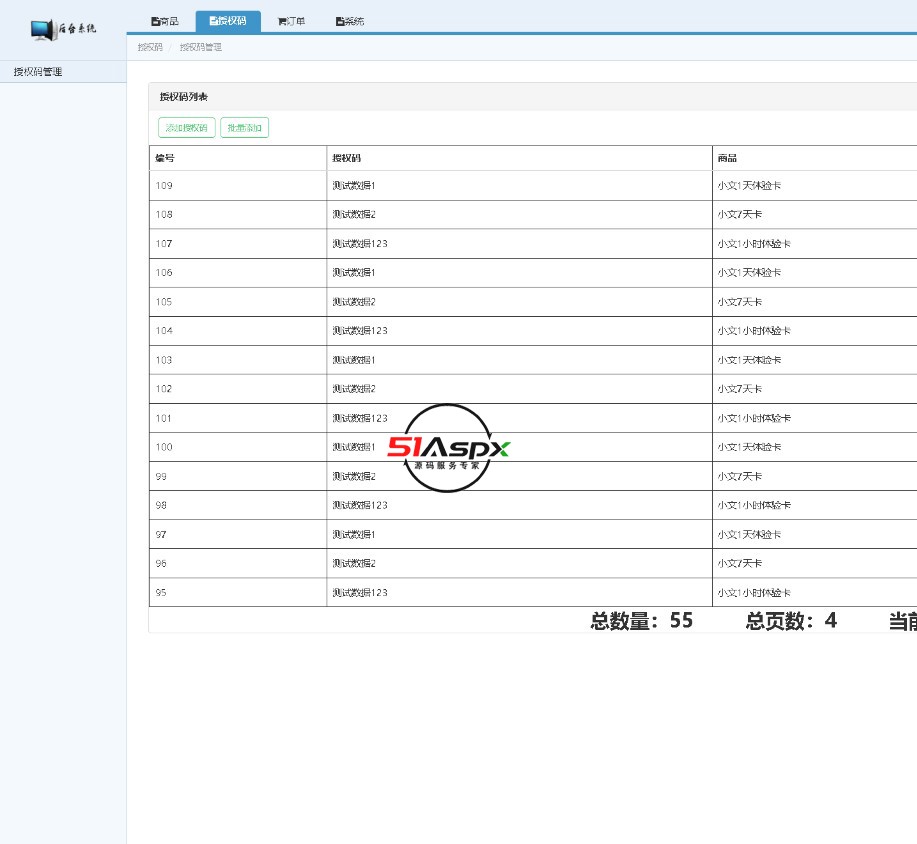This screenshot has width=917, height=844.
Task: Switch to the 授权码 tab
Action: [x=228, y=21]
